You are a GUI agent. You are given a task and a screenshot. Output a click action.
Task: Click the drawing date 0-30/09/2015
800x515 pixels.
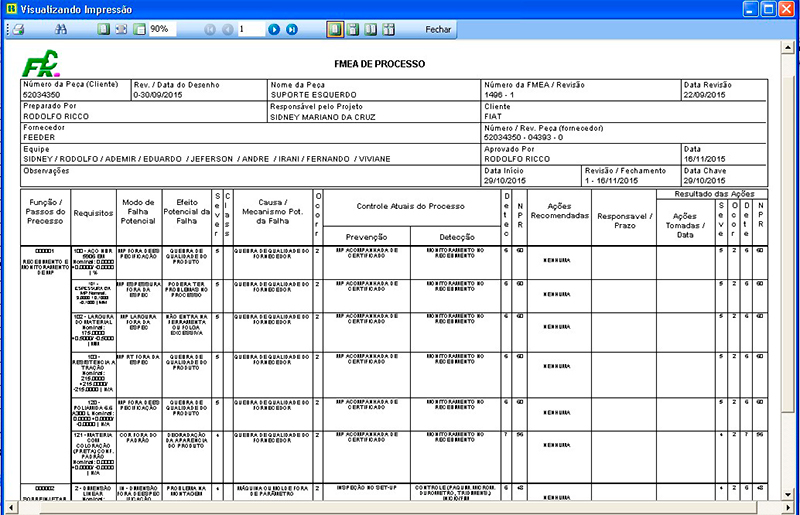coord(158,95)
